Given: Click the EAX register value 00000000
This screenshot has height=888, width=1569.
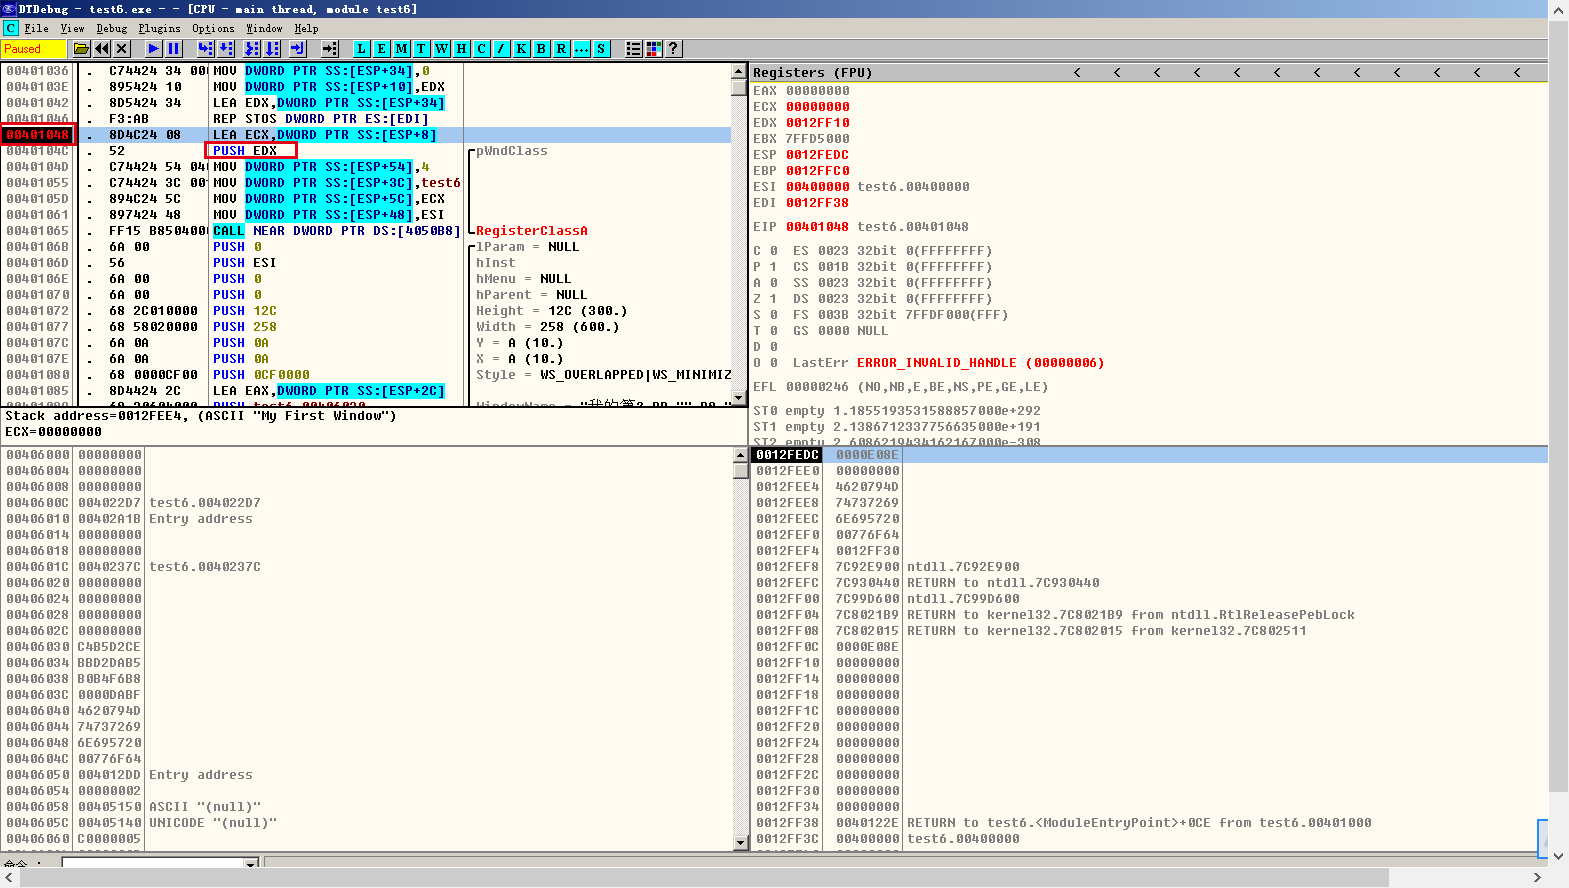Looking at the screenshot, I should 817,90.
